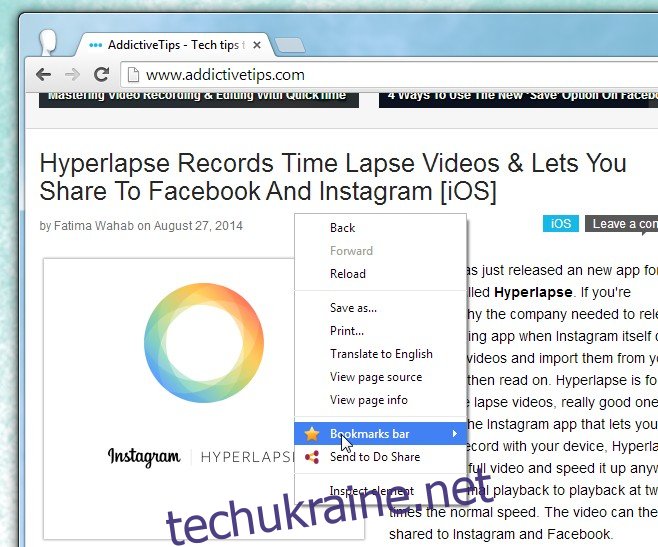Click the Chrome profile avatar icon
This screenshot has width=658, height=547.
[x=48, y=42]
